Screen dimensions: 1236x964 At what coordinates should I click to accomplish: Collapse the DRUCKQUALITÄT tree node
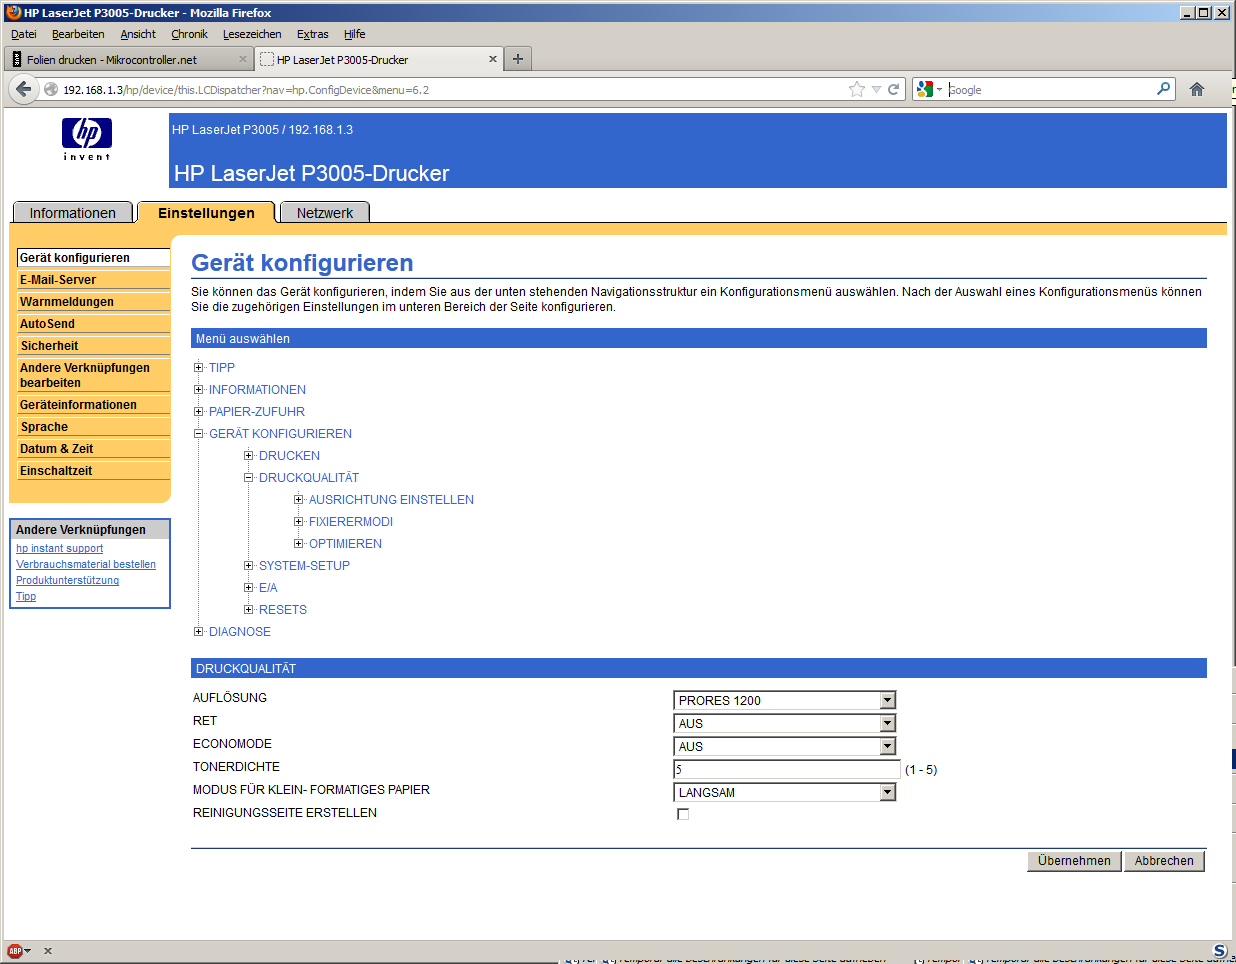248,477
